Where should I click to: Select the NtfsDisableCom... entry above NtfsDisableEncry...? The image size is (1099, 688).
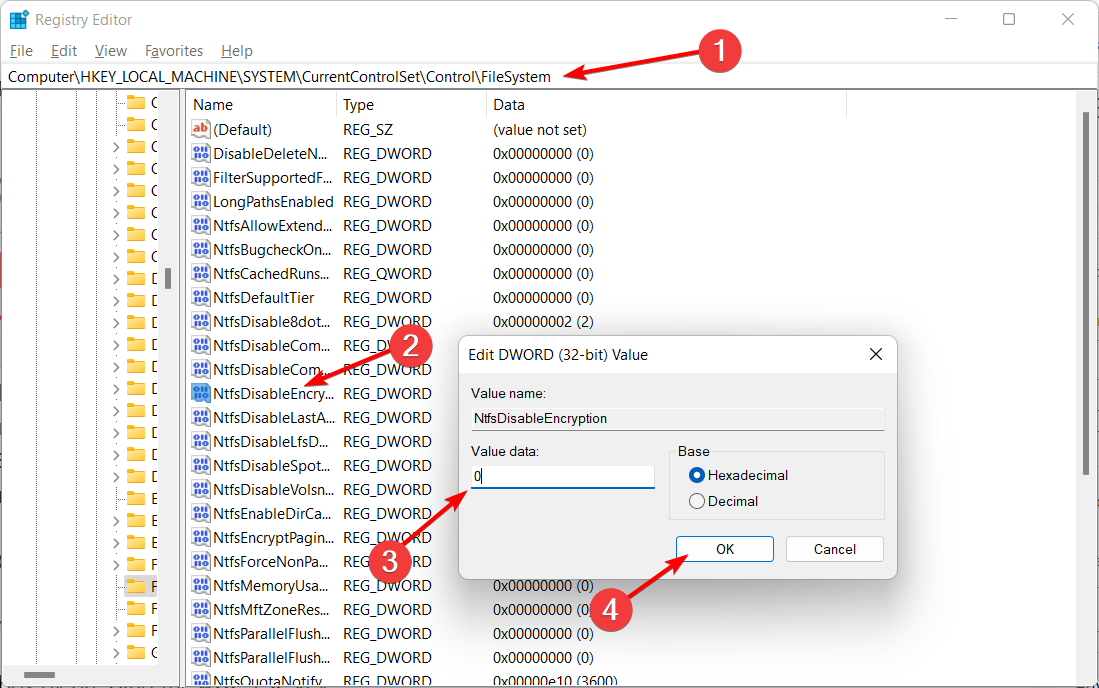click(271, 369)
